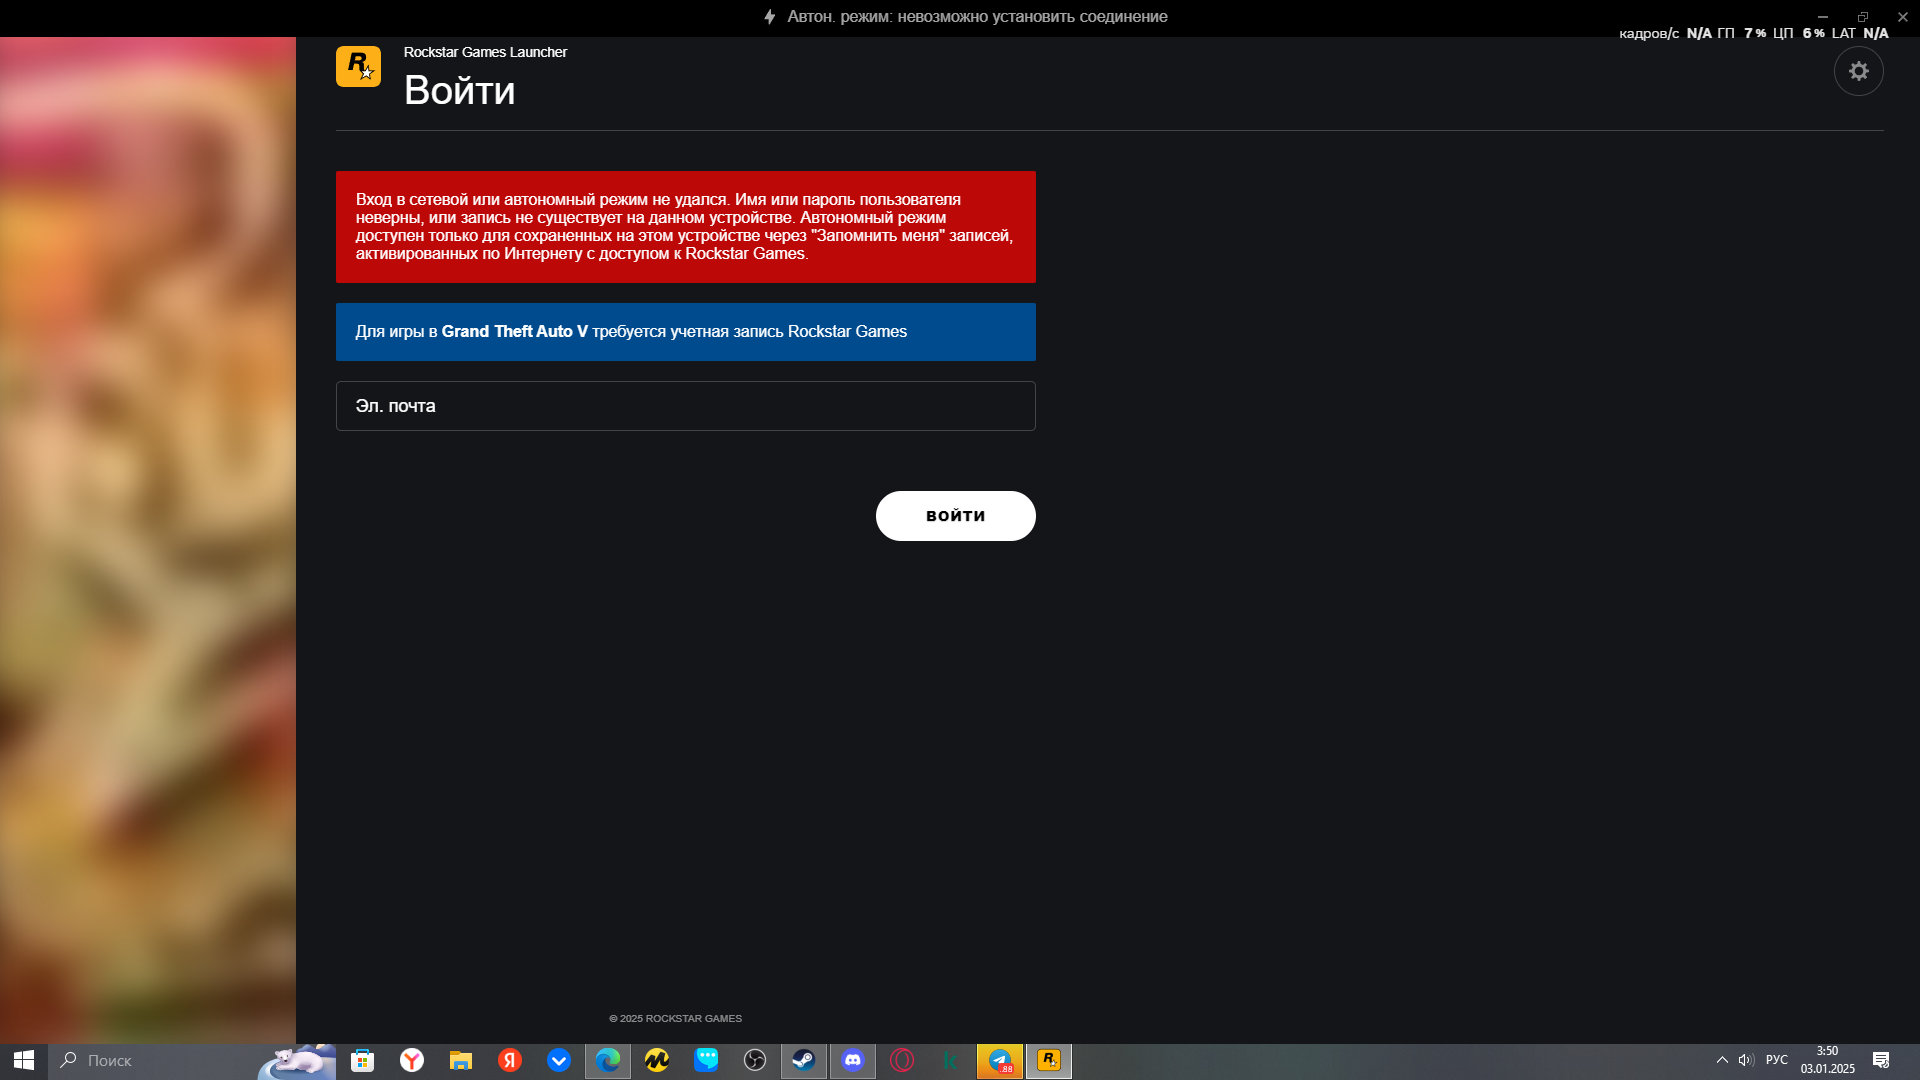Open OBS Studio from taskbar
Screen dimensions: 1920x1080
click(755, 1060)
